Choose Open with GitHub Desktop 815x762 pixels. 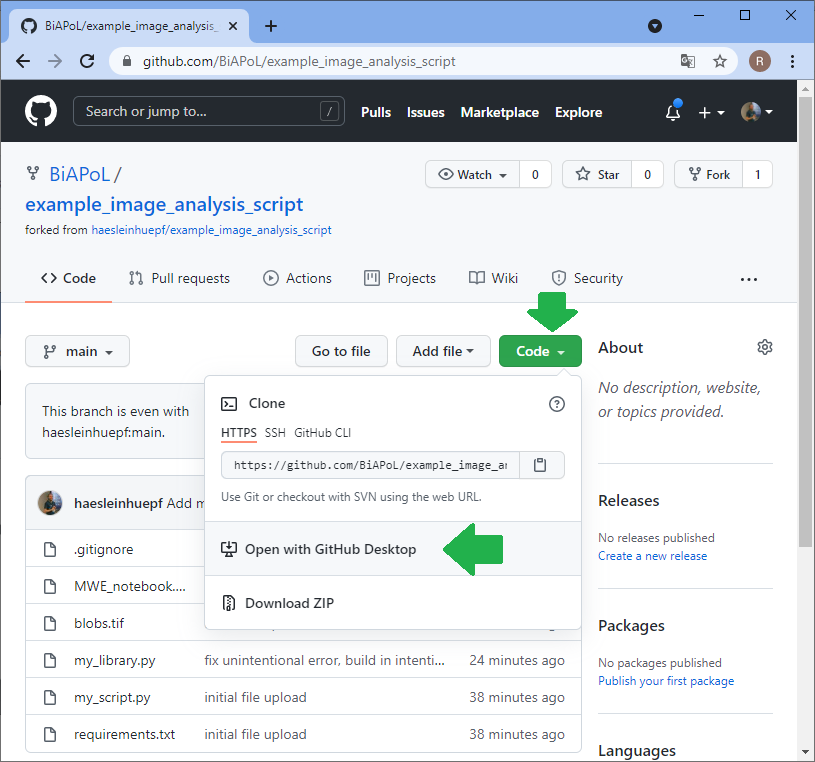(x=330, y=549)
